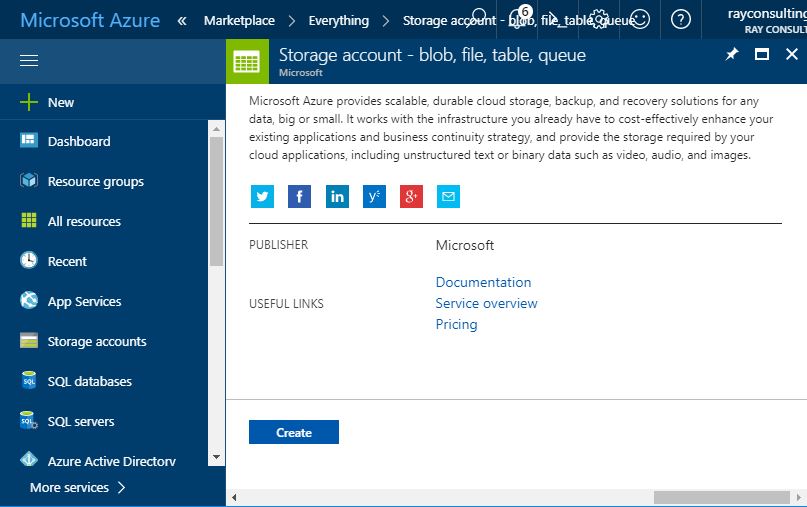The width and height of the screenshot is (807, 507).
Task: Share on Facebook
Action: point(299,197)
